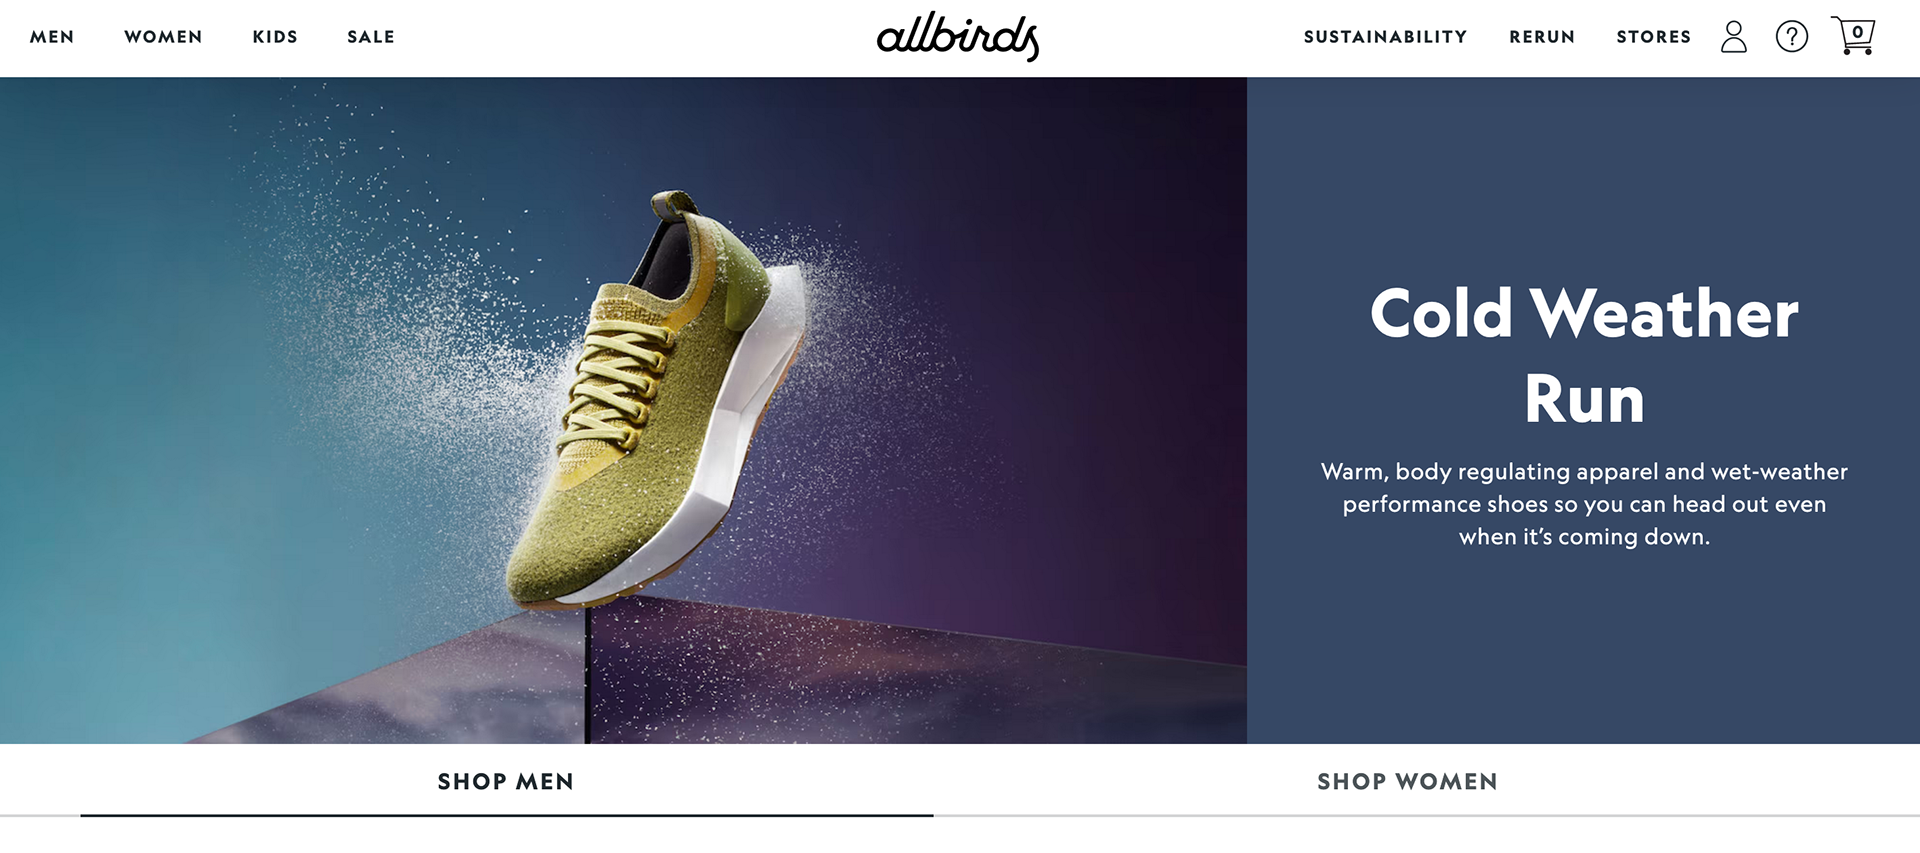The width and height of the screenshot is (1920, 853).
Task: Go to the SUSTAINABILITY page
Action: coord(1385,37)
